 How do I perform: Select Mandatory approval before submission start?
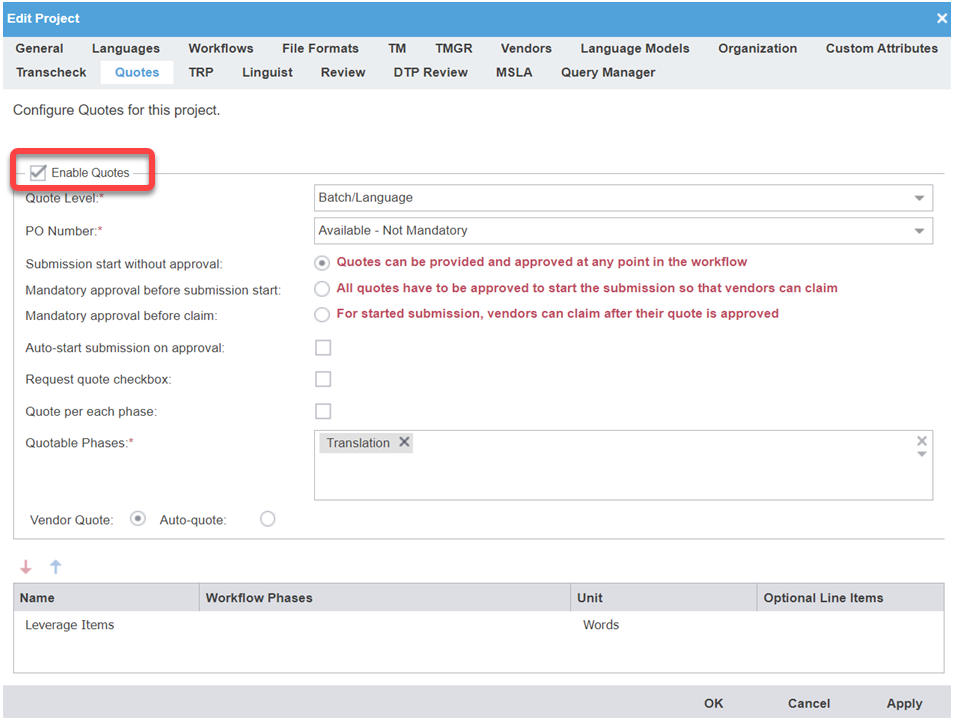(x=322, y=289)
